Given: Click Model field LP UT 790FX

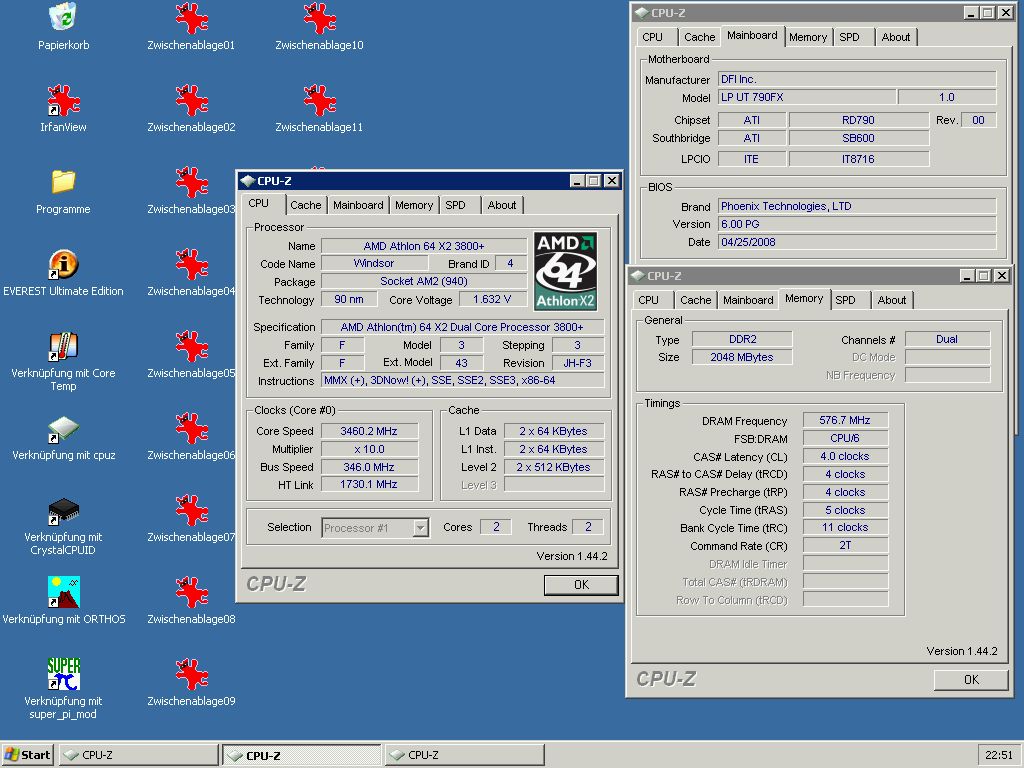Looking at the screenshot, I should pyautogui.click(x=807, y=97).
